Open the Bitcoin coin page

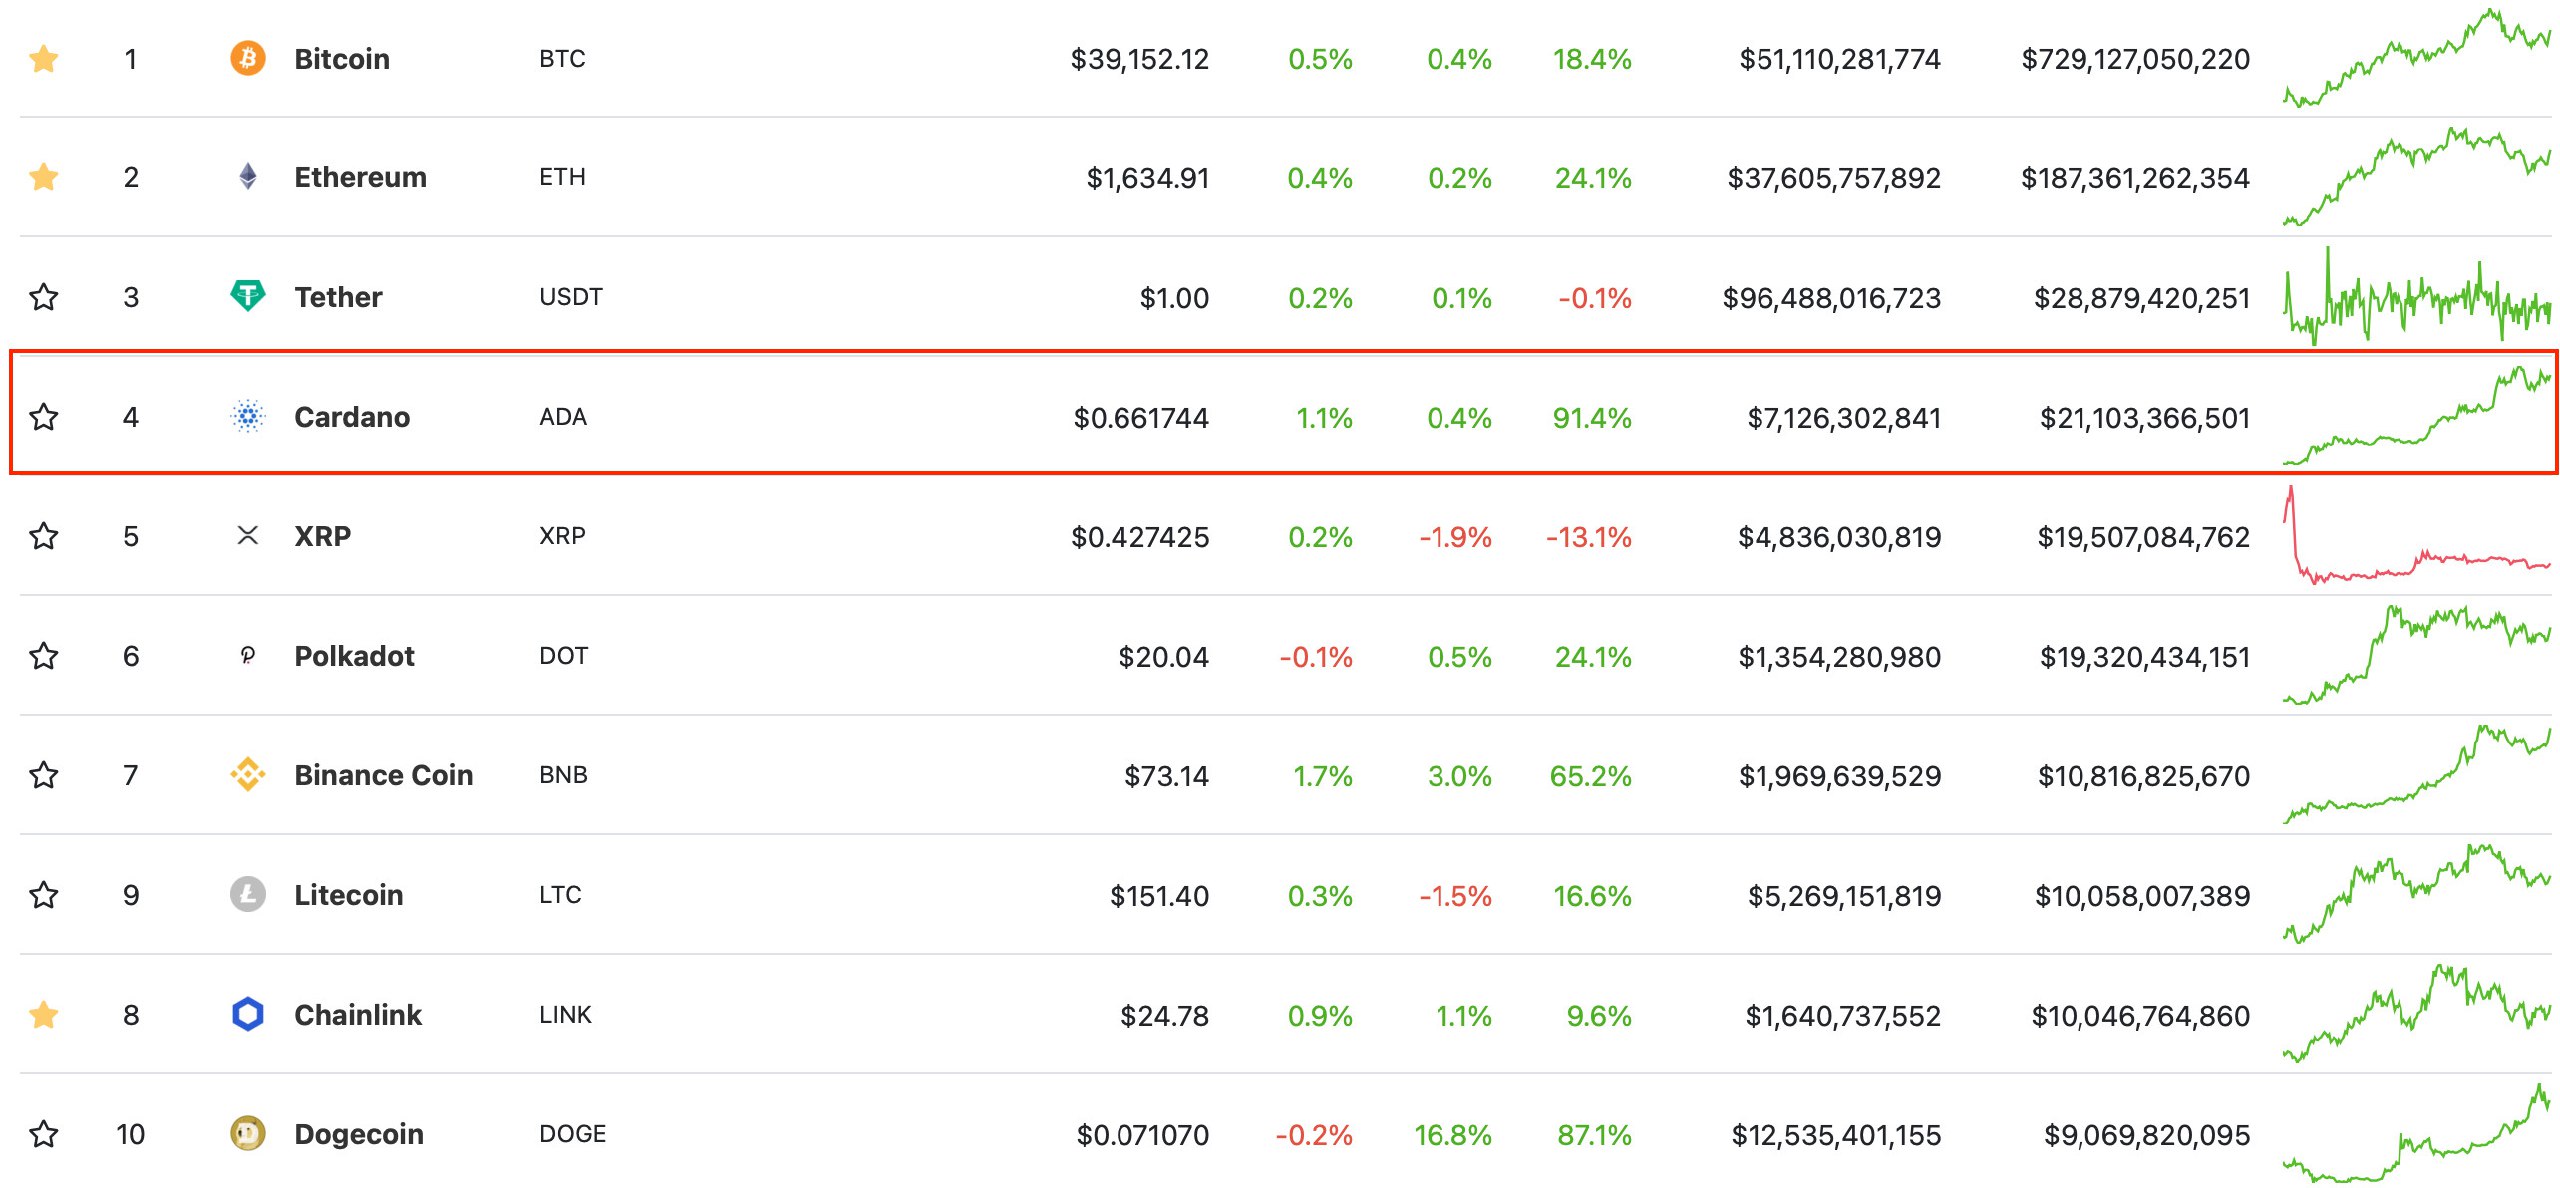click(x=342, y=59)
